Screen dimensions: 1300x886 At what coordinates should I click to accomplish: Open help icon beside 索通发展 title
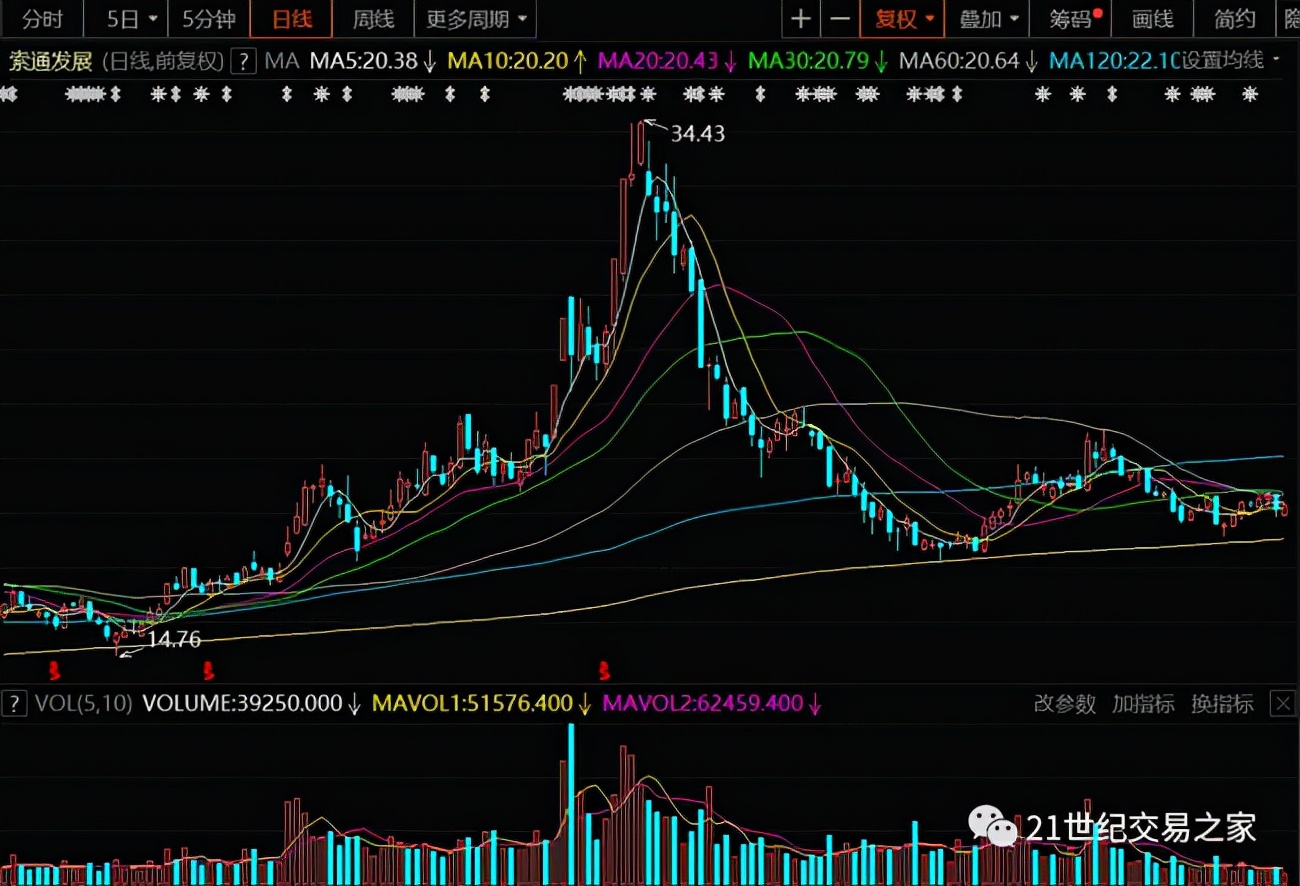[x=243, y=61]
